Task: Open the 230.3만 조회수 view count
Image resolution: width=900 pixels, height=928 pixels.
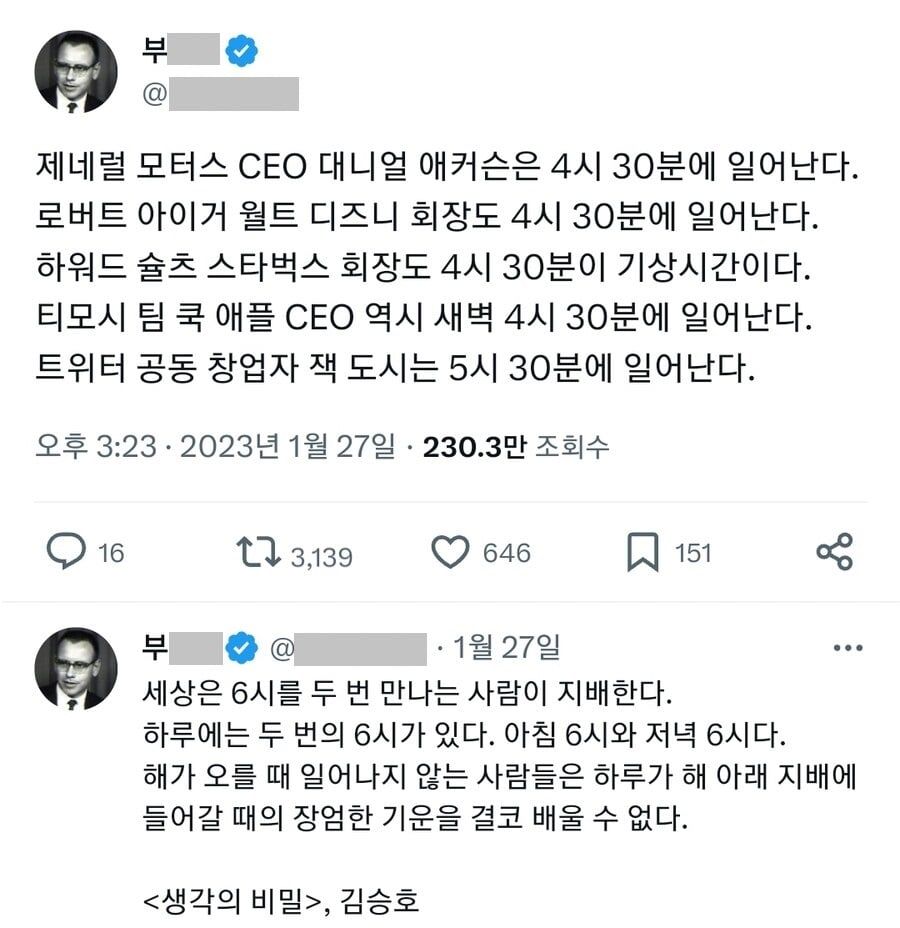Action: 516,446
